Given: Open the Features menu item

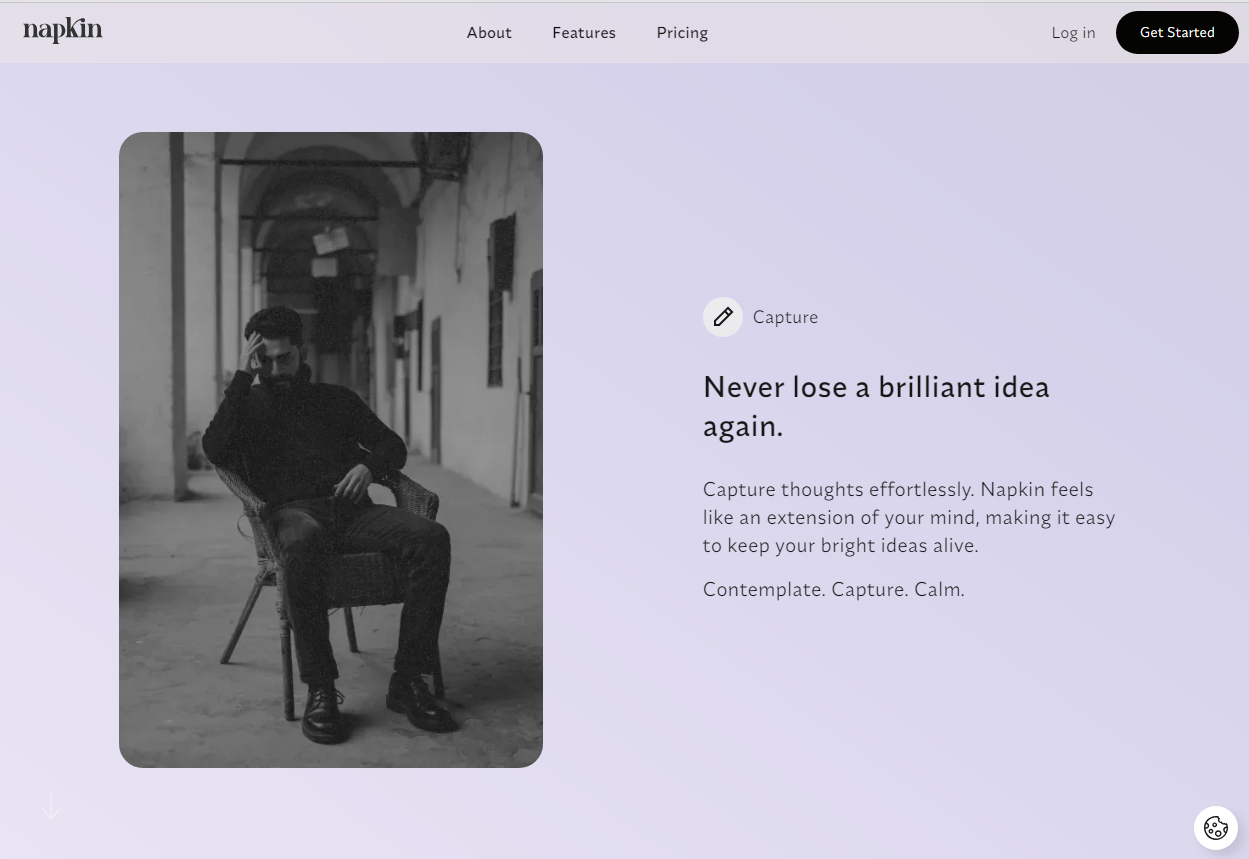Looking at the screenshot, I should coord(584,33).
